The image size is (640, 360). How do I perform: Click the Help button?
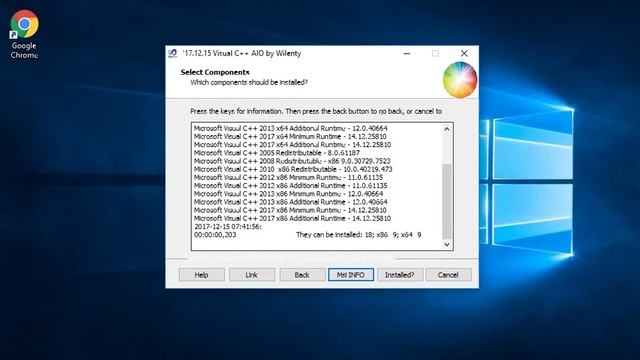[x=202, y=275]
